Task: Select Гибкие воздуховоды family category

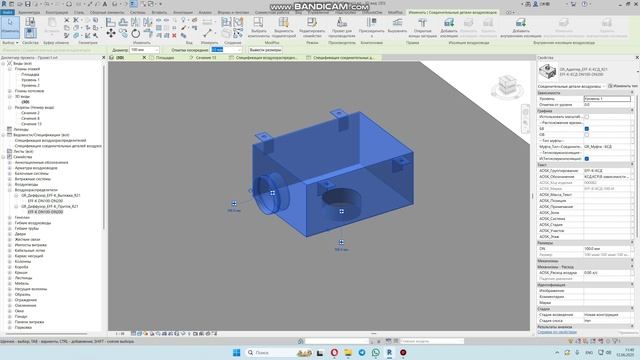Action: point(33,223)
